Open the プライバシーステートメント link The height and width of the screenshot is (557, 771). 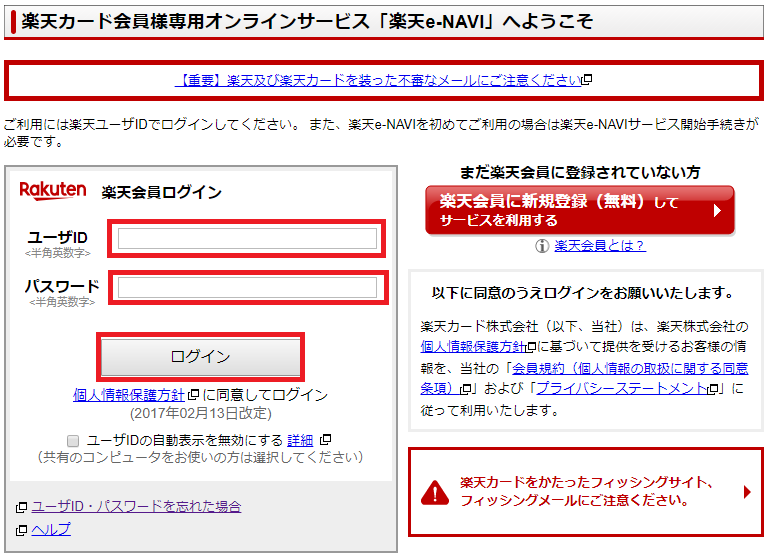pyautogui.click(x=622, y=388)
